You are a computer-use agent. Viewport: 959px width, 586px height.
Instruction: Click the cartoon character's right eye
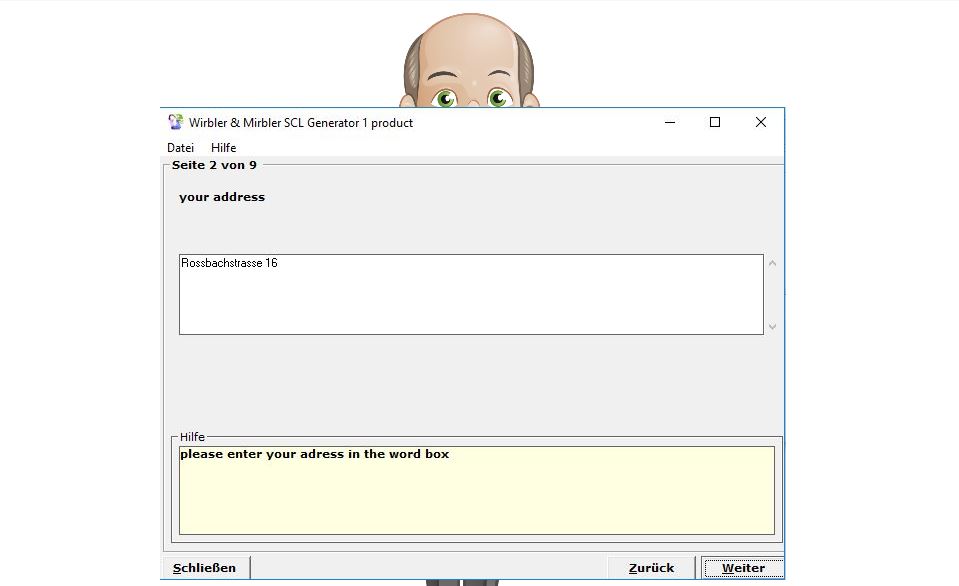[499, 97]
